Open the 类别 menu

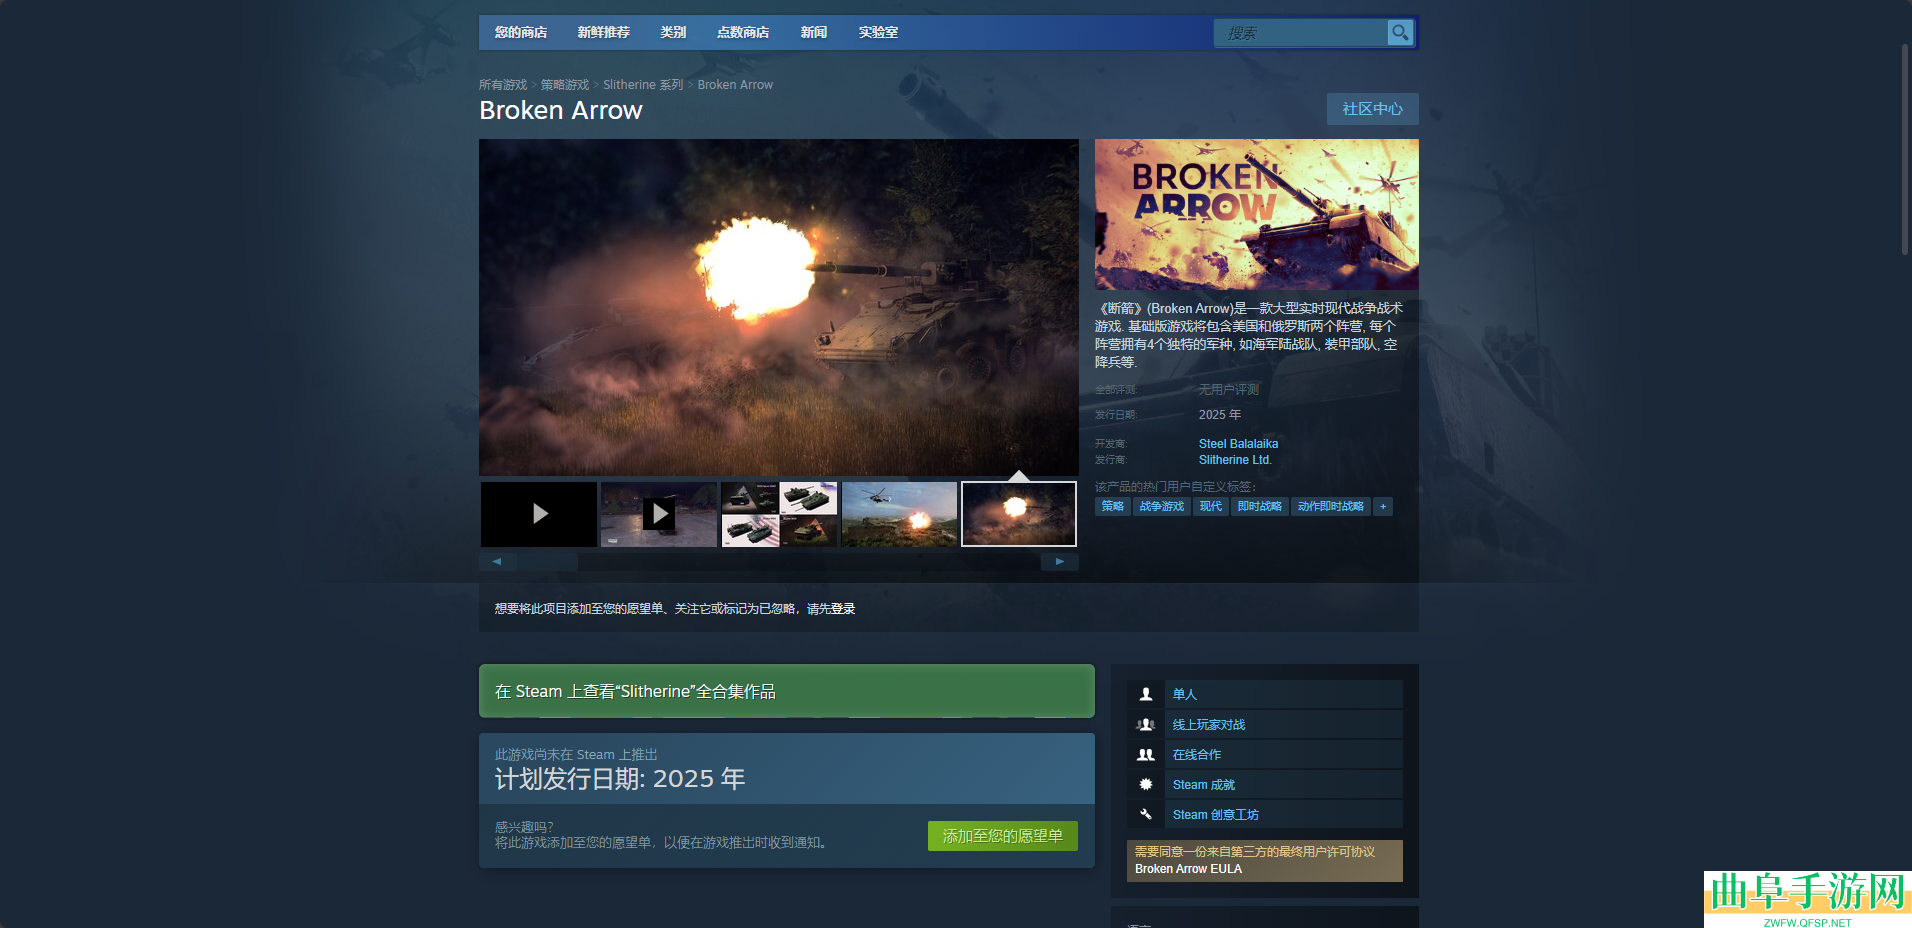click(x=673, y=32)
